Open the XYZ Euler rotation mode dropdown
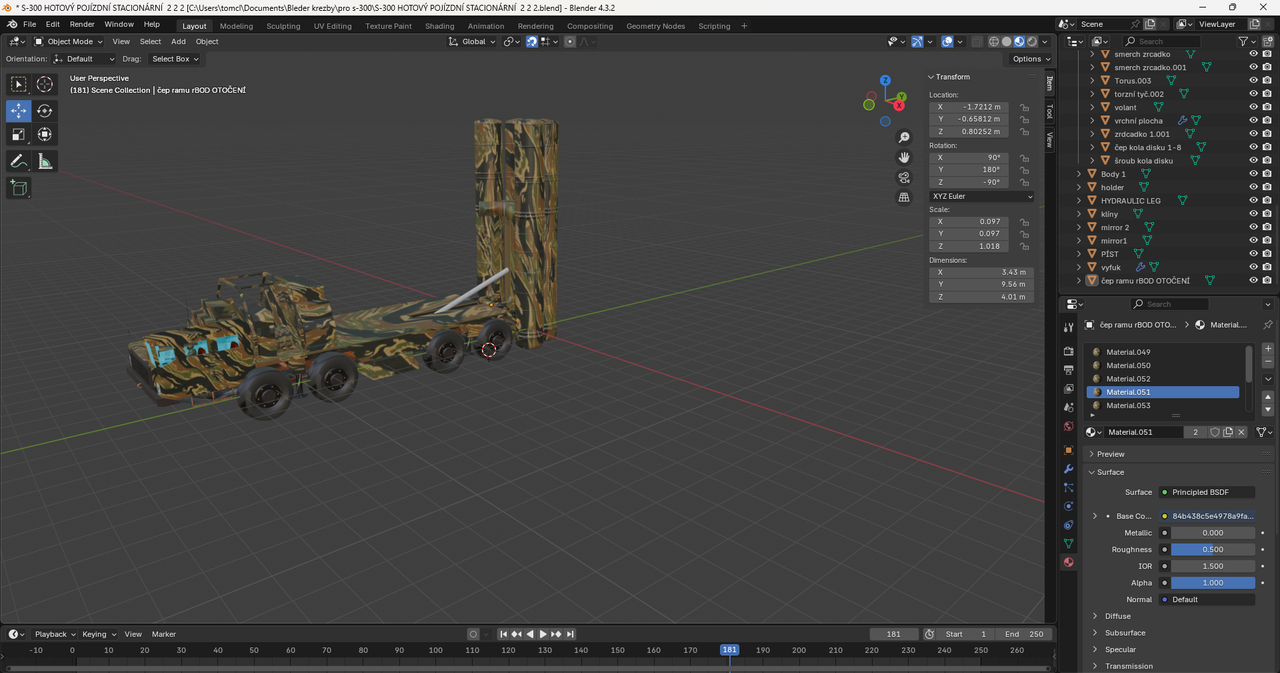Viewport: 1280px width, 673px height. tap(981, 196)
